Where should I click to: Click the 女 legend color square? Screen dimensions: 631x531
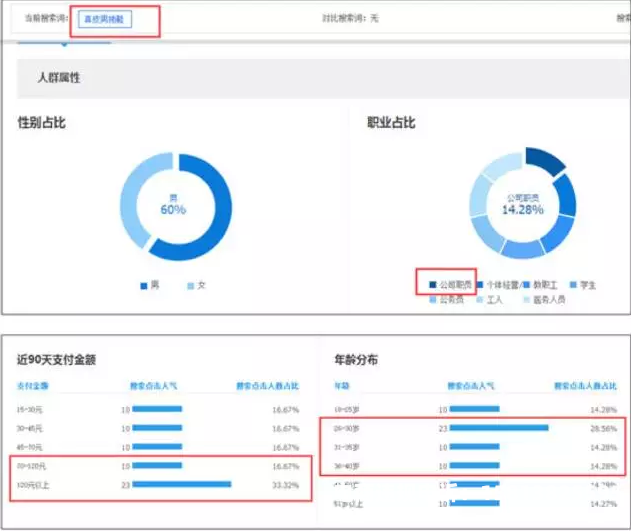191,286
